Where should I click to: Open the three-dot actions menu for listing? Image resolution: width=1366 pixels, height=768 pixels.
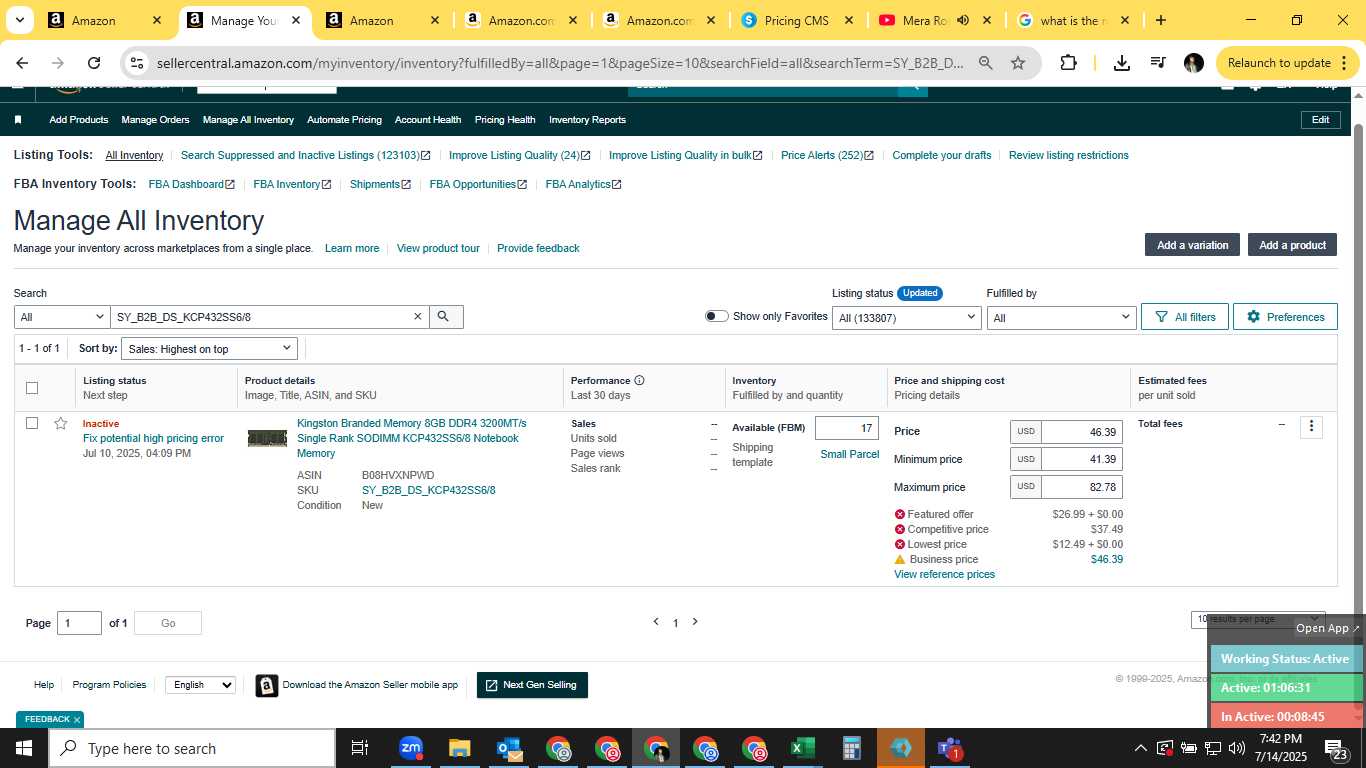point(1311,427)
